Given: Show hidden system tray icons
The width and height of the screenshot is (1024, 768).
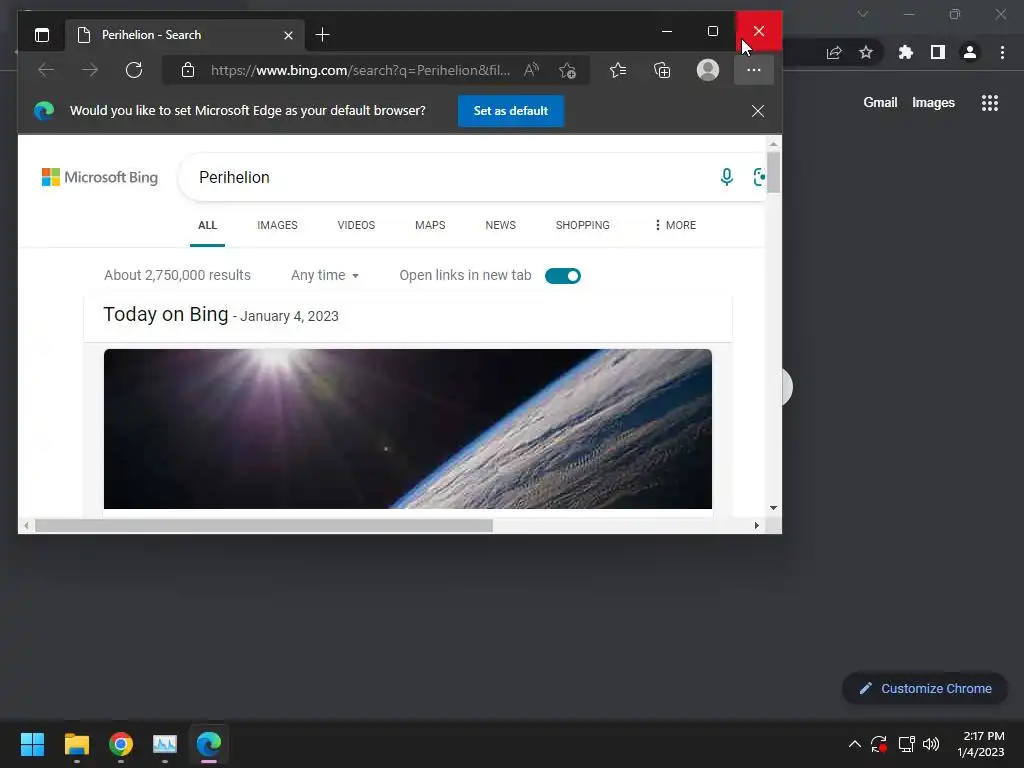Looking at the screenshot, I should tap(854, 744).
